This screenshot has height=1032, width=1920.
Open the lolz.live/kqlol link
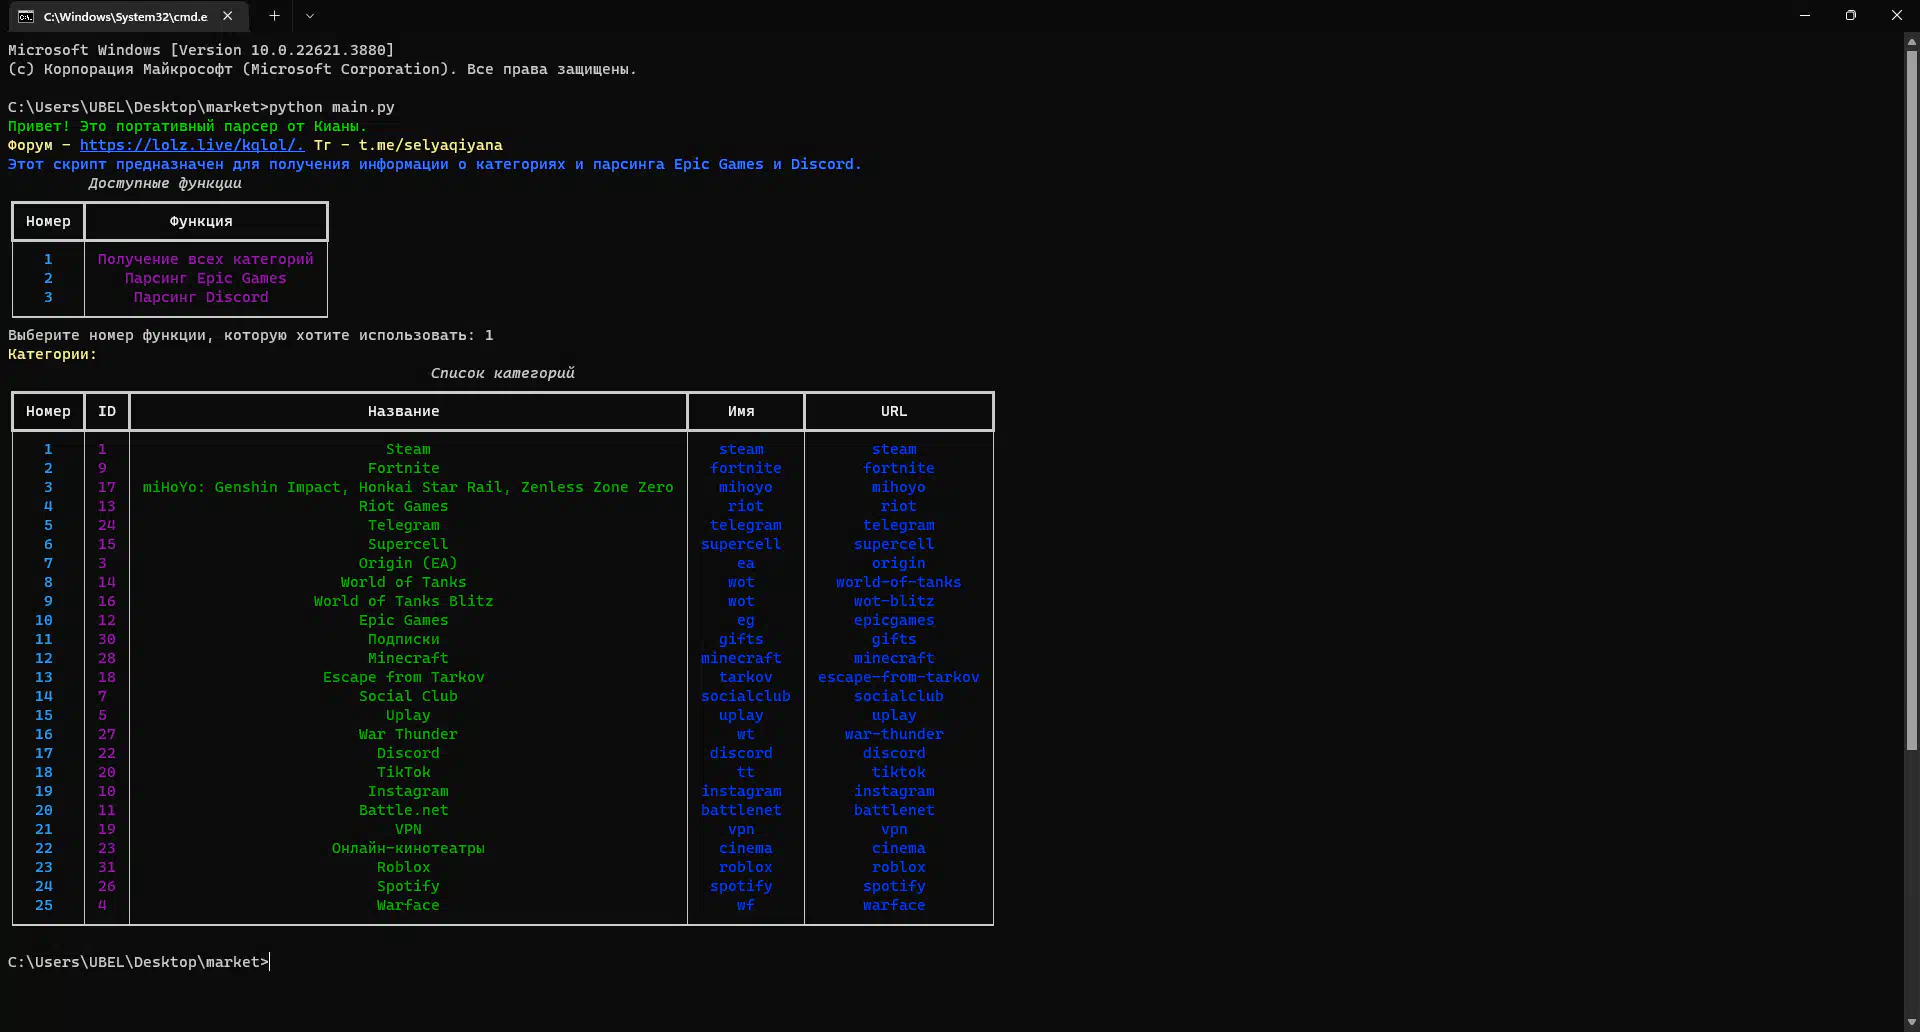click(192, 145)
